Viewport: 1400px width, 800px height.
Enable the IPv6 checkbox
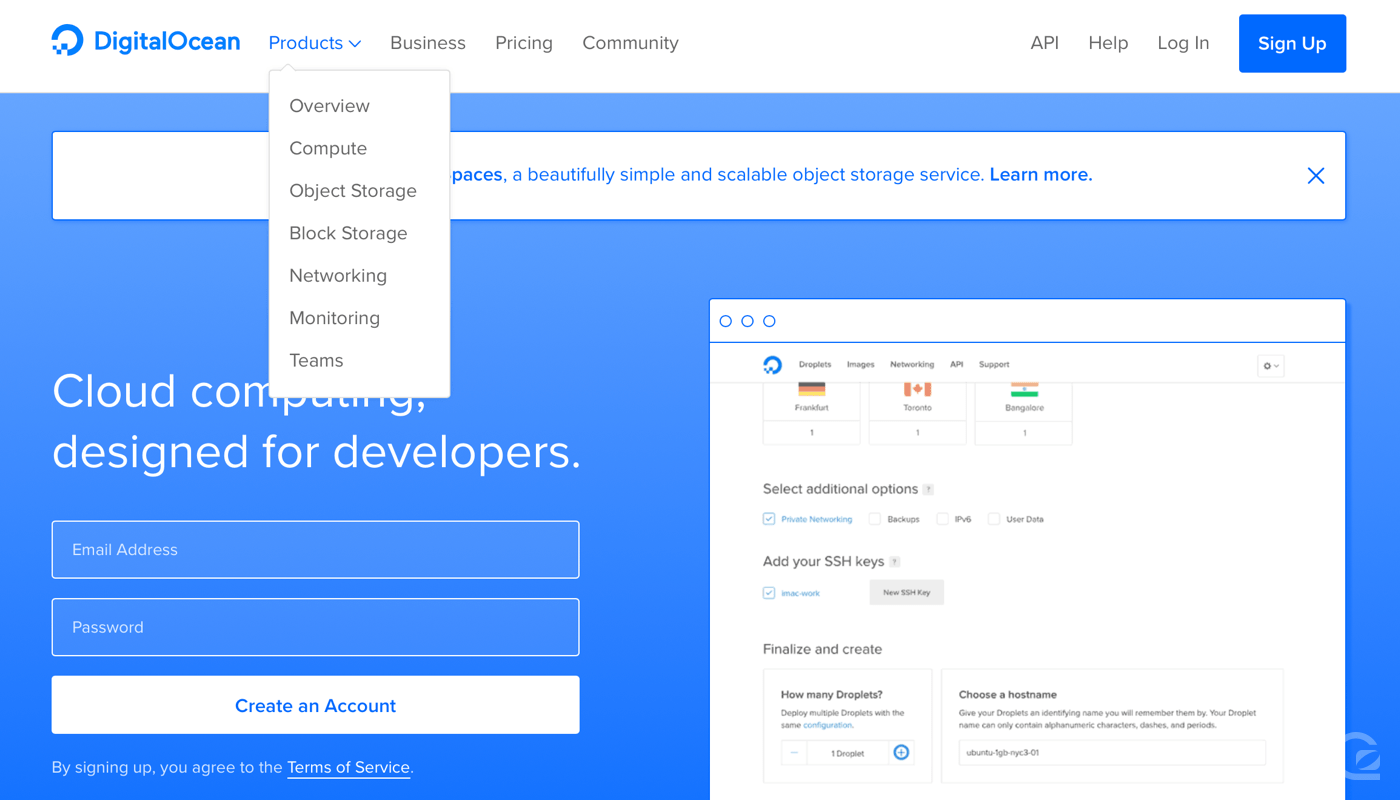(943, 519)
